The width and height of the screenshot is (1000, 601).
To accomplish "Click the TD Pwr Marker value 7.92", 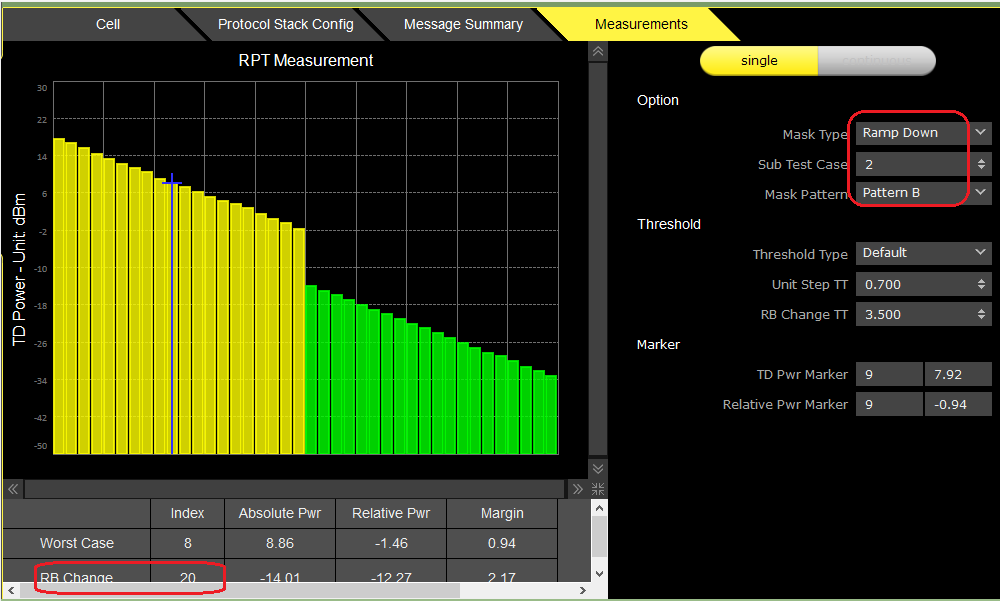I will click(x=958, y=375).
